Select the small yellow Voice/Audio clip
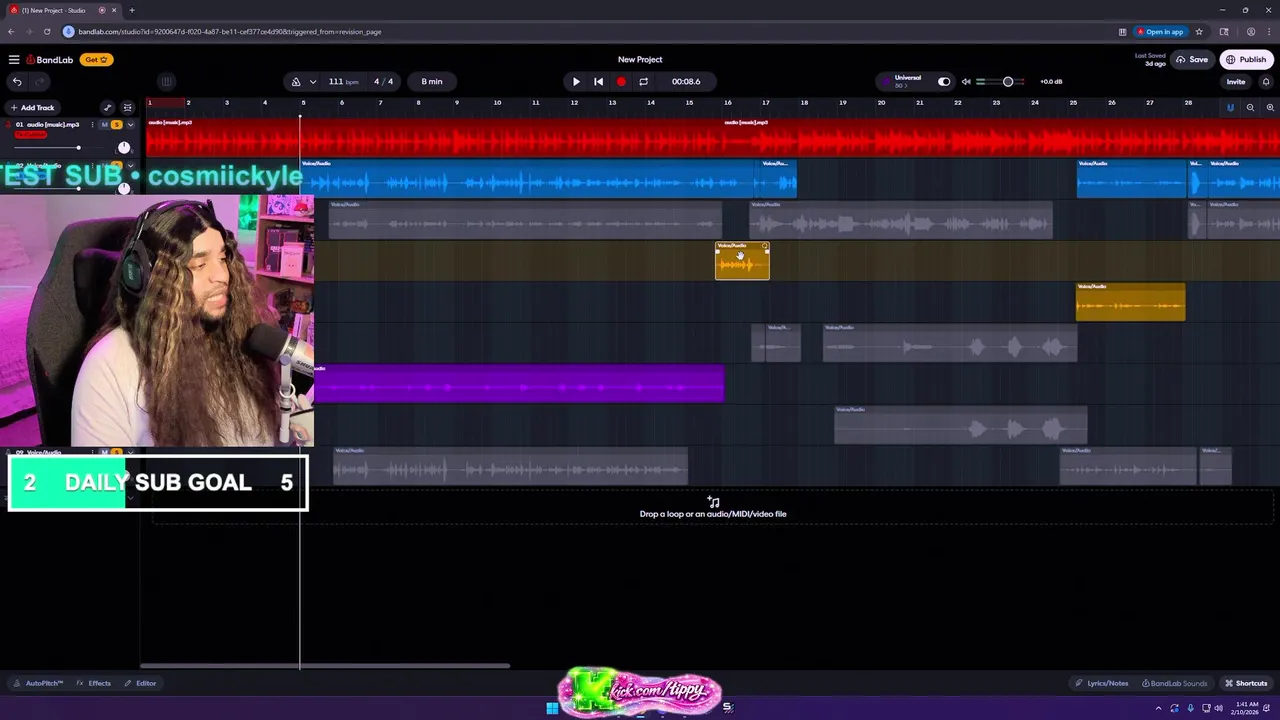 (x=742, y=261)
